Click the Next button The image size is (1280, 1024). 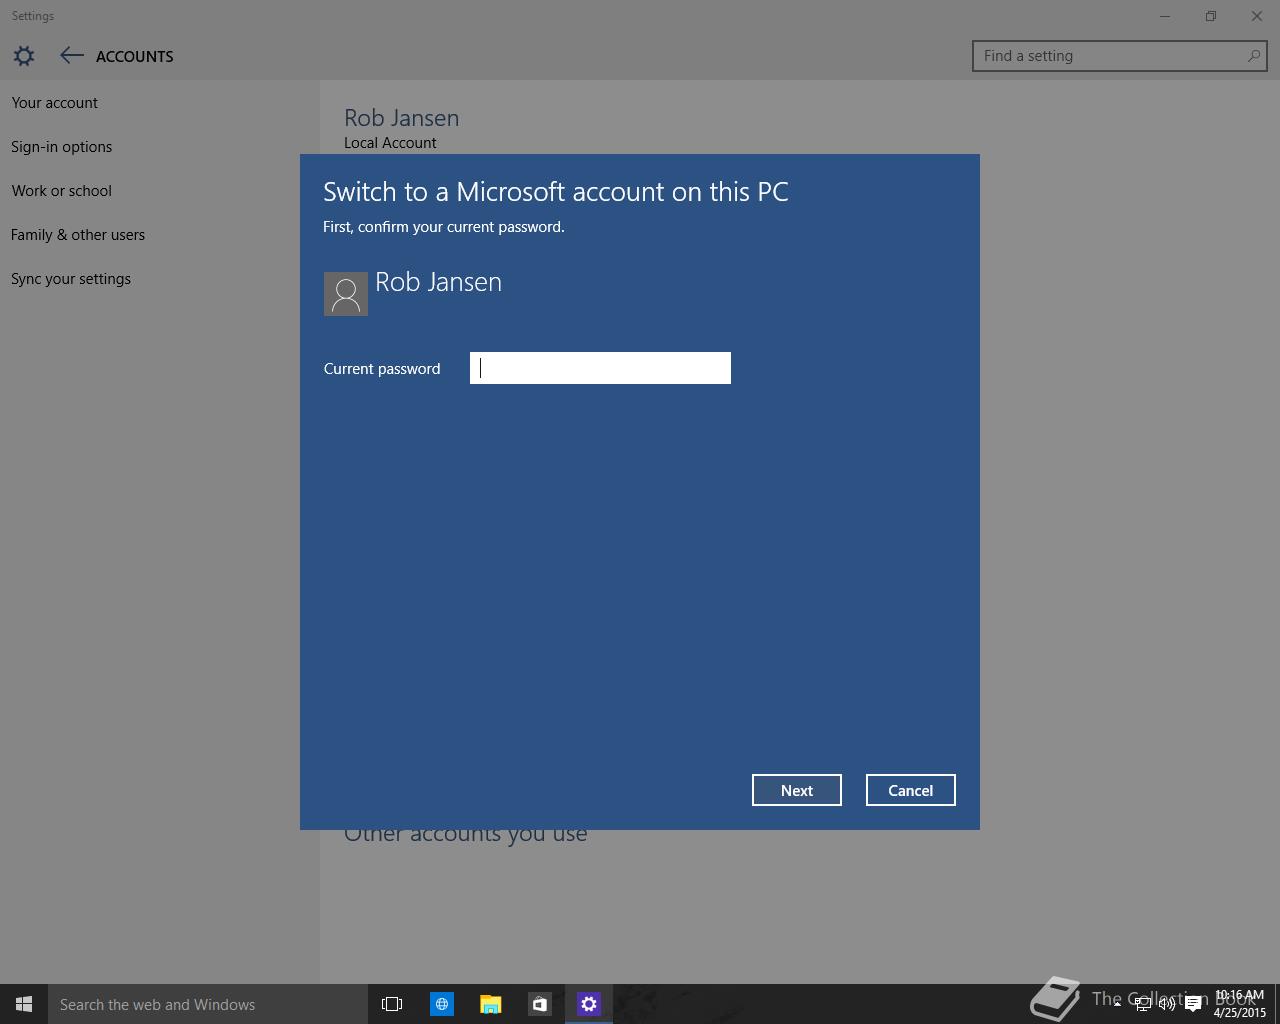[x=797, y=790]
